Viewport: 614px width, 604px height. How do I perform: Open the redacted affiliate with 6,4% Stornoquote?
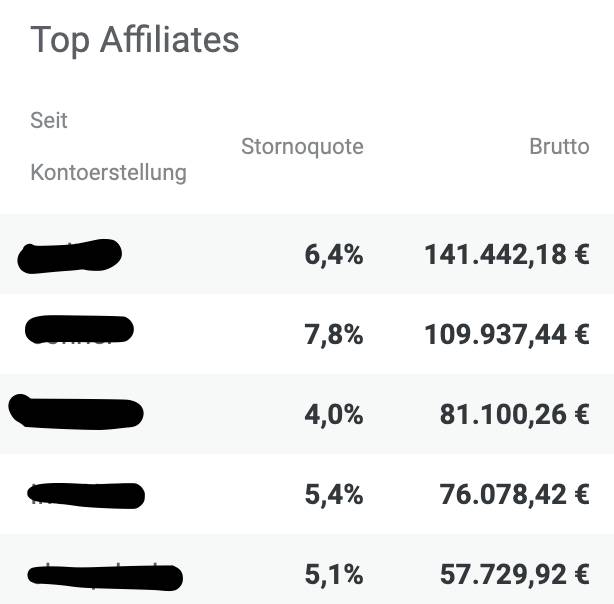click(70, 256)
